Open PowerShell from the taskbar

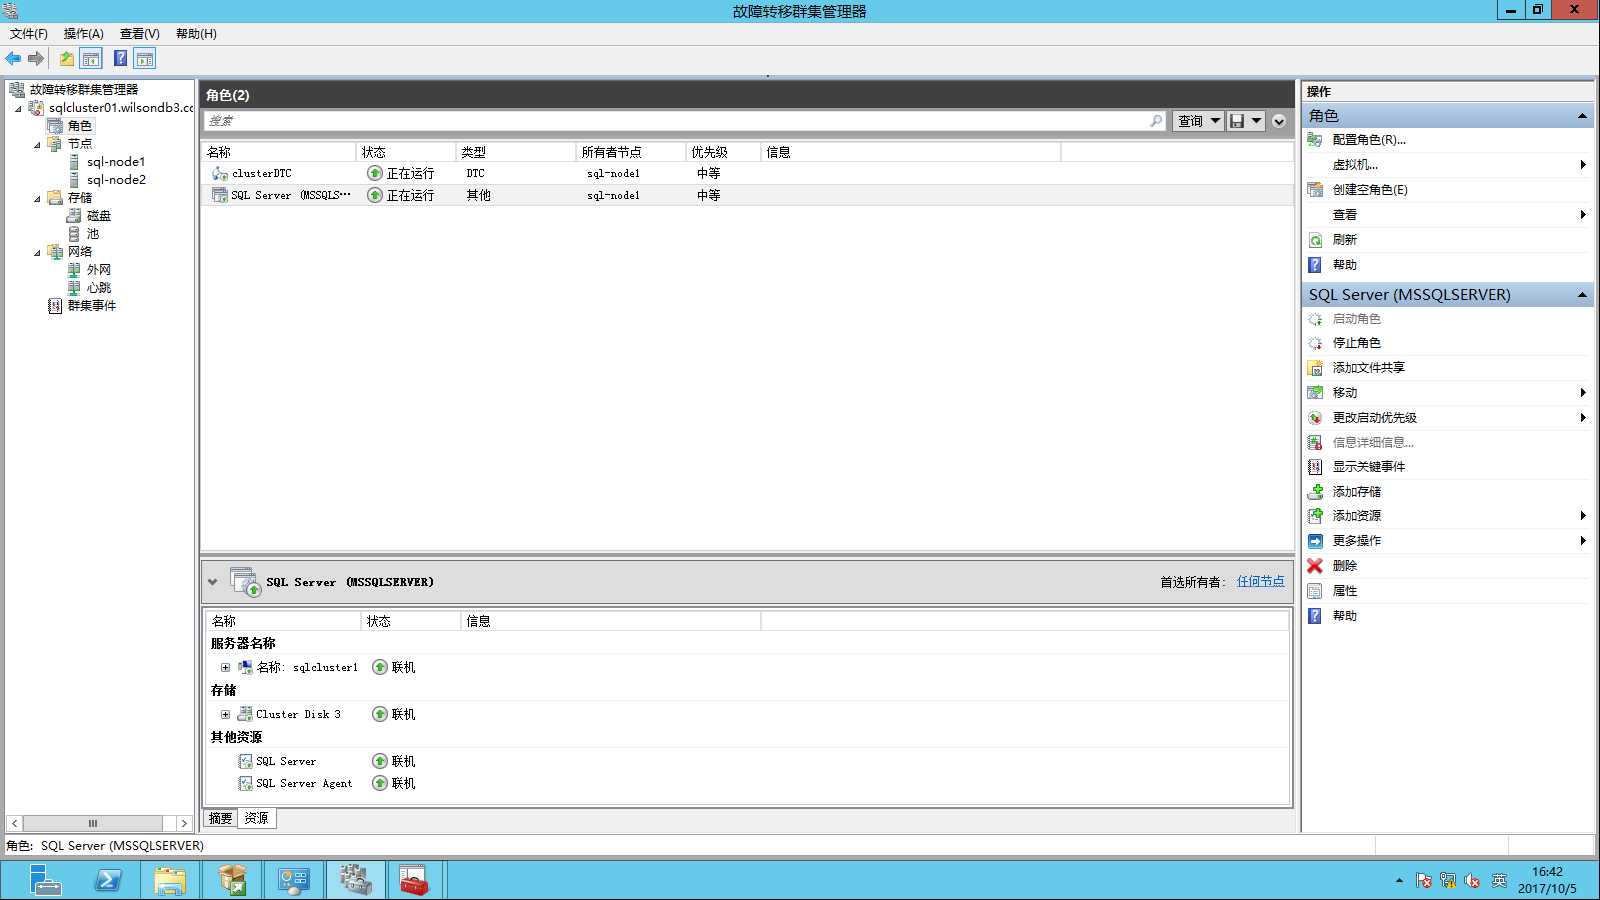(x=107, y=881)
